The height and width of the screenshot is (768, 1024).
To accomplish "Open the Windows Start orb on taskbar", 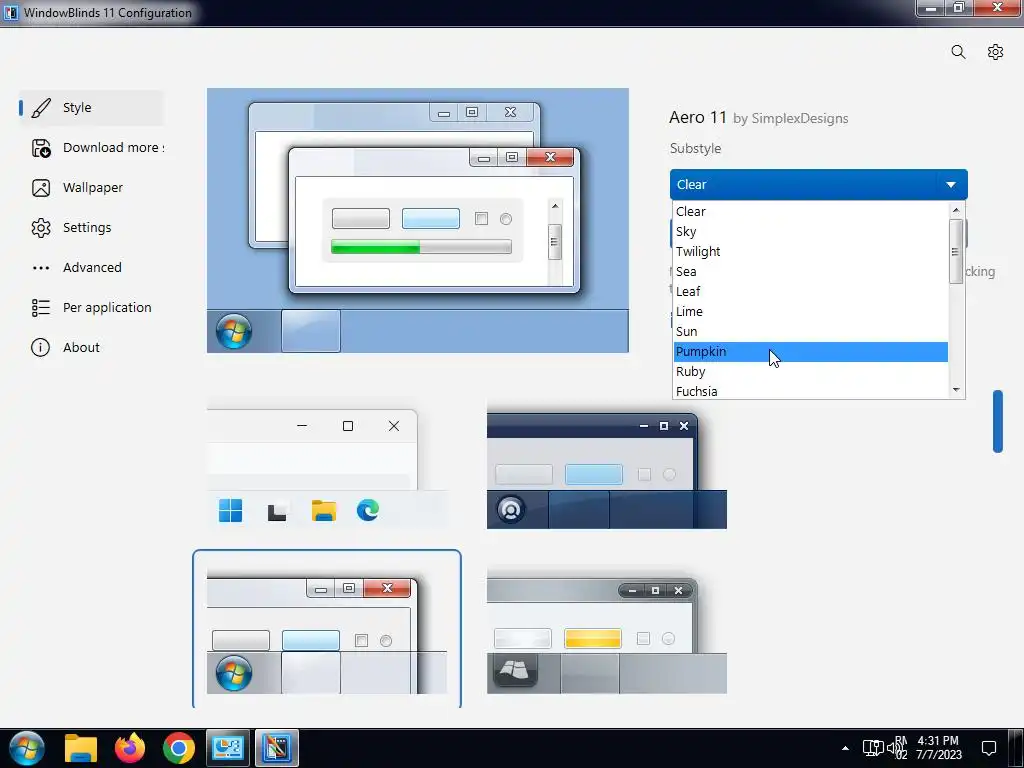I will 27,748.
